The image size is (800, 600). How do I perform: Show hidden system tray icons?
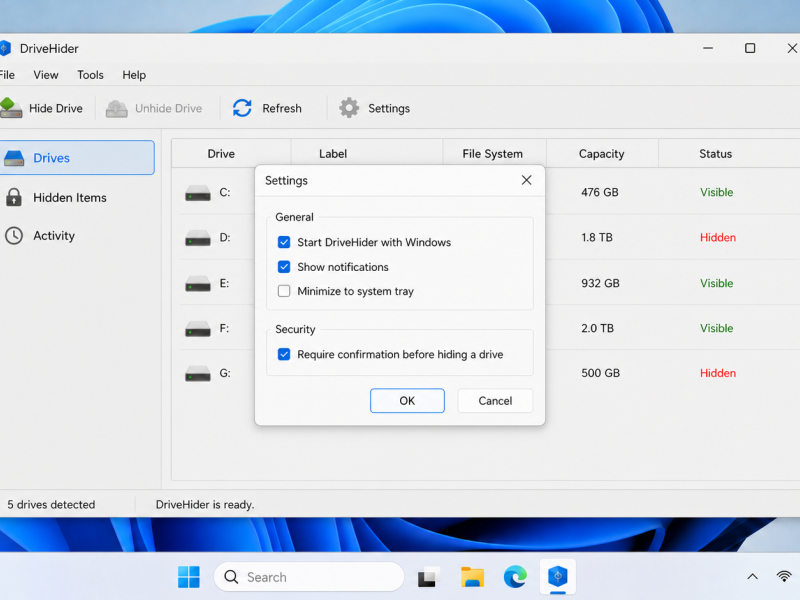753,577
